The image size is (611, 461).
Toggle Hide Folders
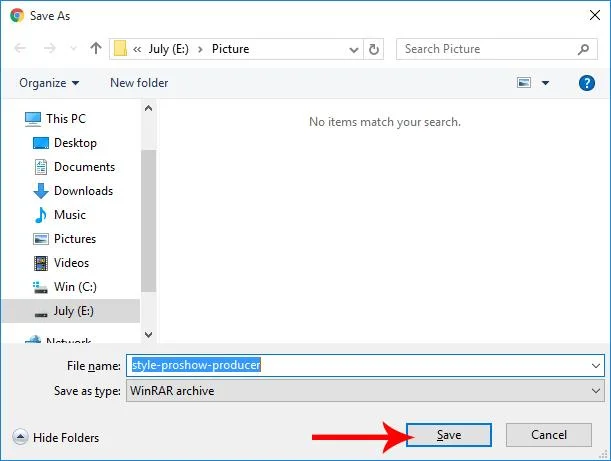(x=56, y=437)
